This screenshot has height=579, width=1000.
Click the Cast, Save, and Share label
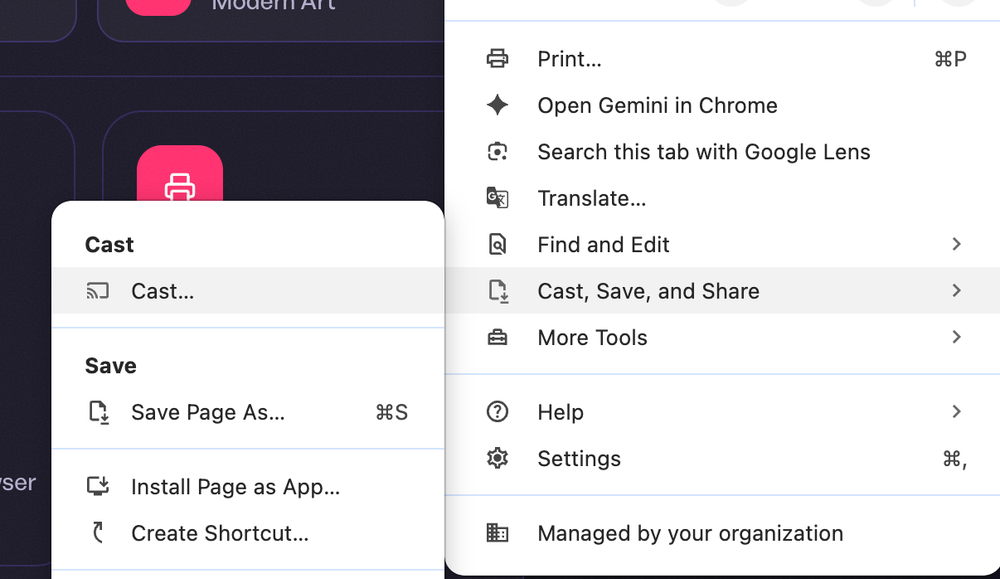[649, 291]
